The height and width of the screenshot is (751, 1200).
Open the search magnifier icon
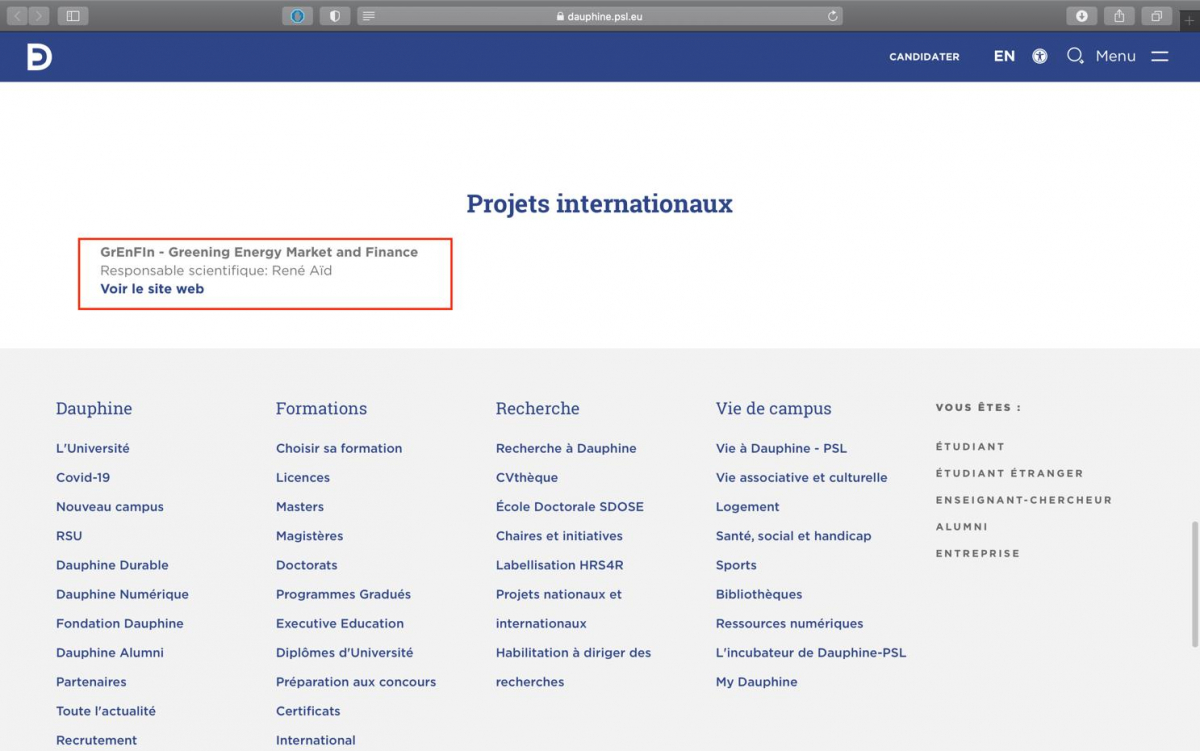pos(1075,56)
